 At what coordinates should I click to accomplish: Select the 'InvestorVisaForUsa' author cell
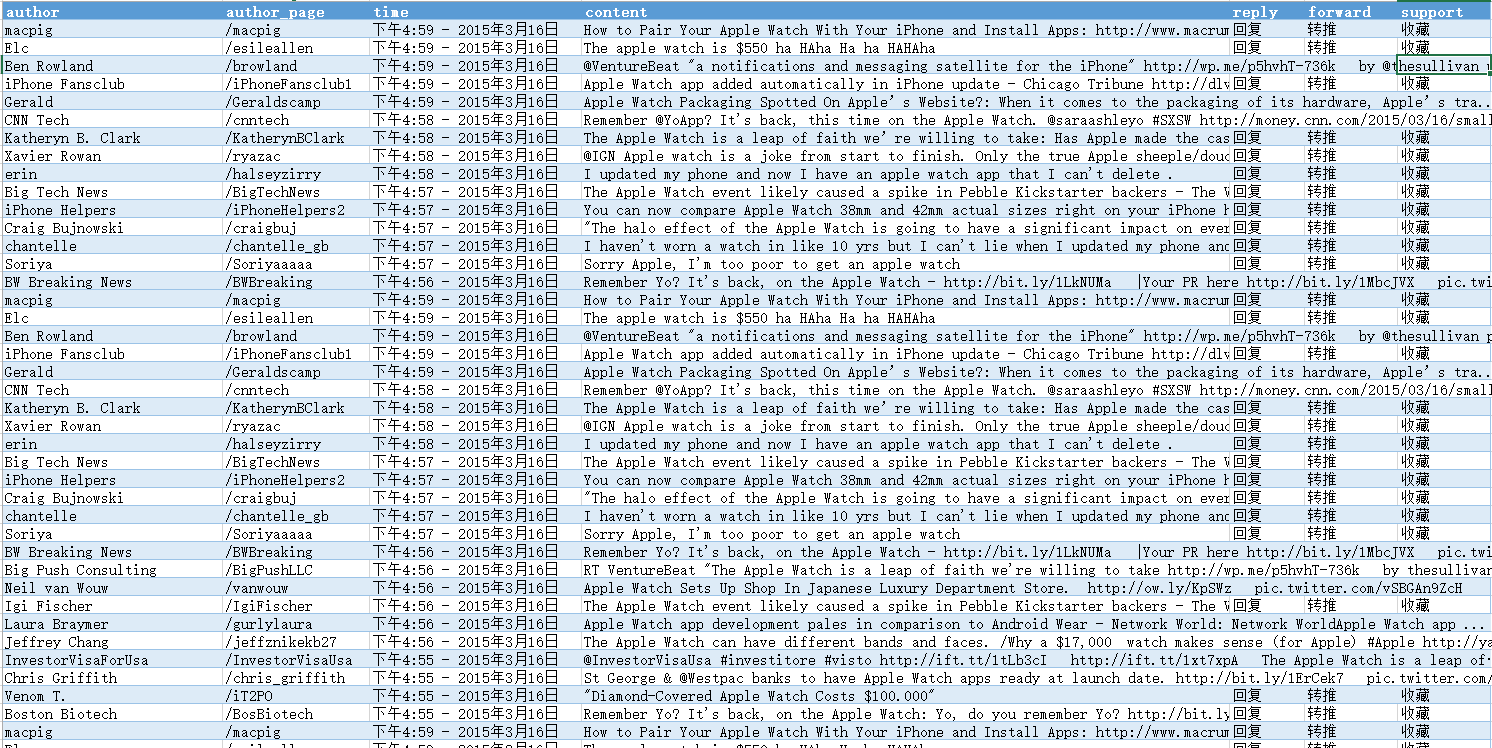113,660
